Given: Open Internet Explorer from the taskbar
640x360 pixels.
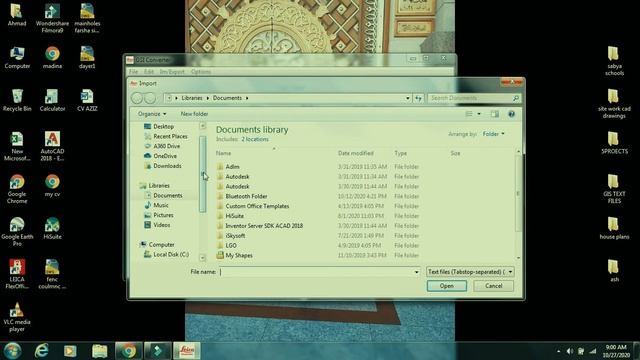Looking at the screenshot, I should (42, 351).
